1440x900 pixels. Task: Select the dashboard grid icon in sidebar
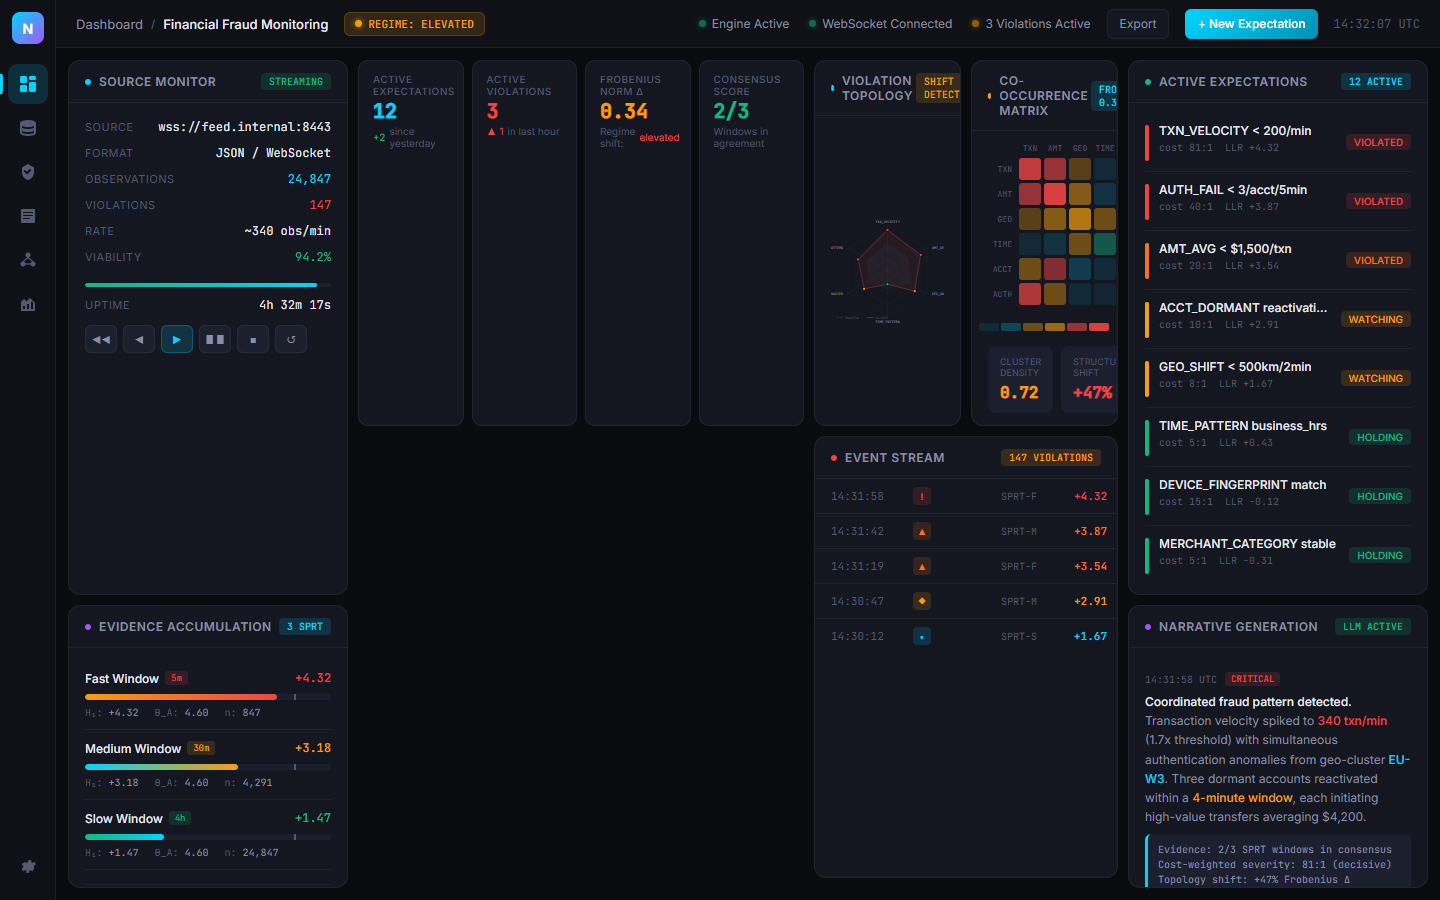[28, 84]
